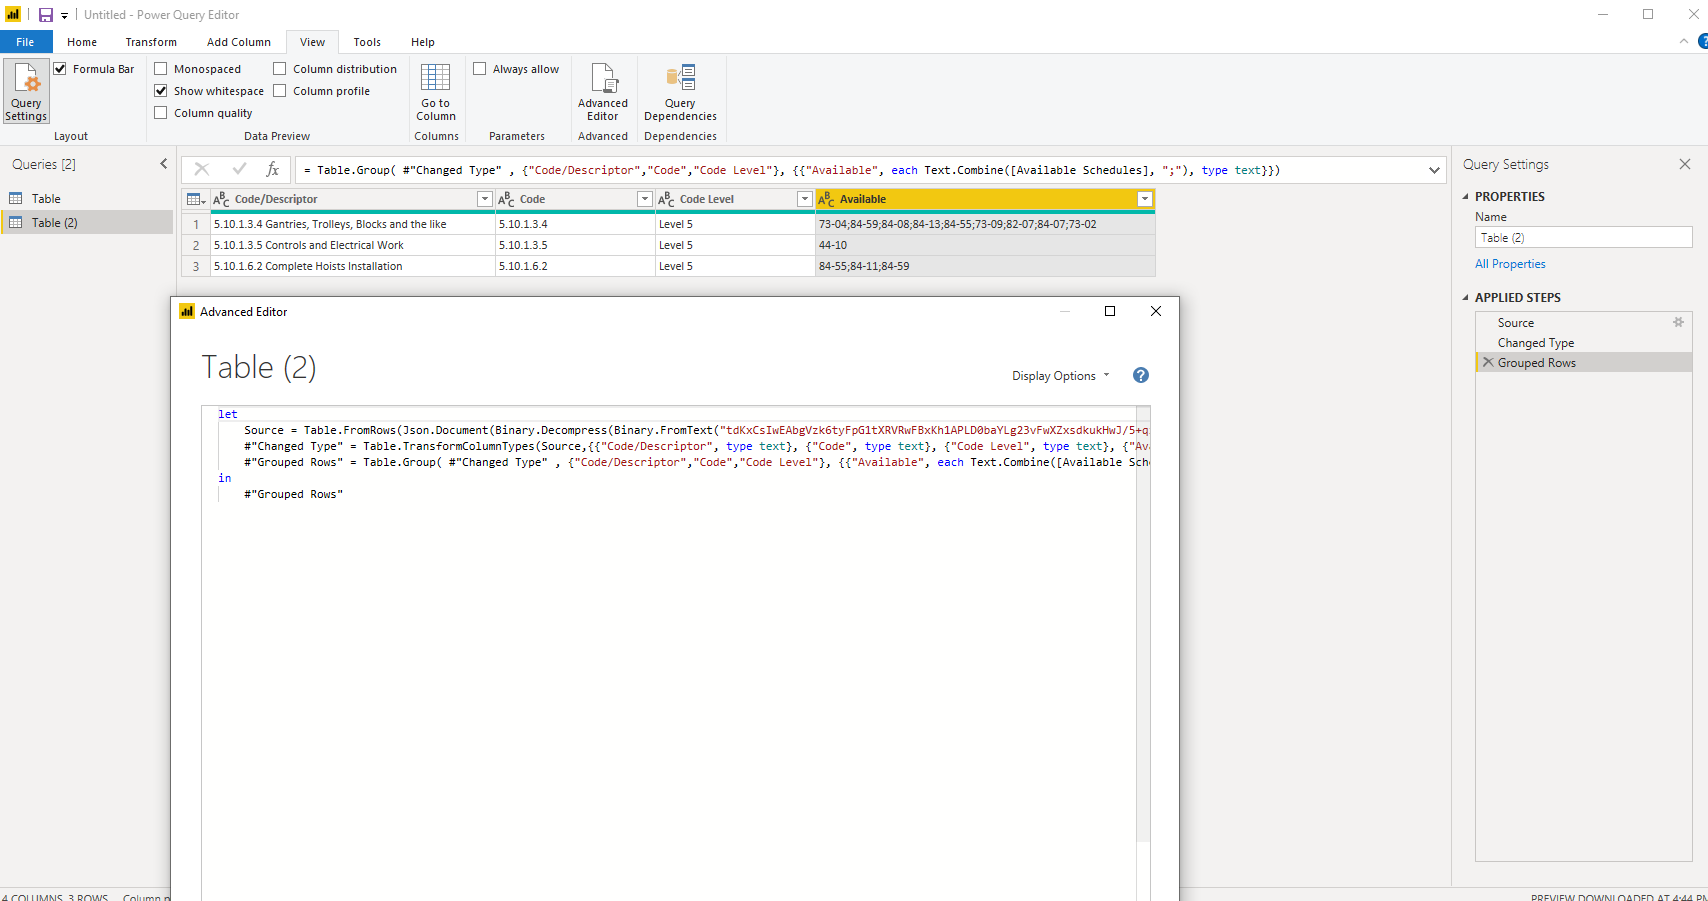Check the Always allow option
1708x901 pixels.
point(480,69)
